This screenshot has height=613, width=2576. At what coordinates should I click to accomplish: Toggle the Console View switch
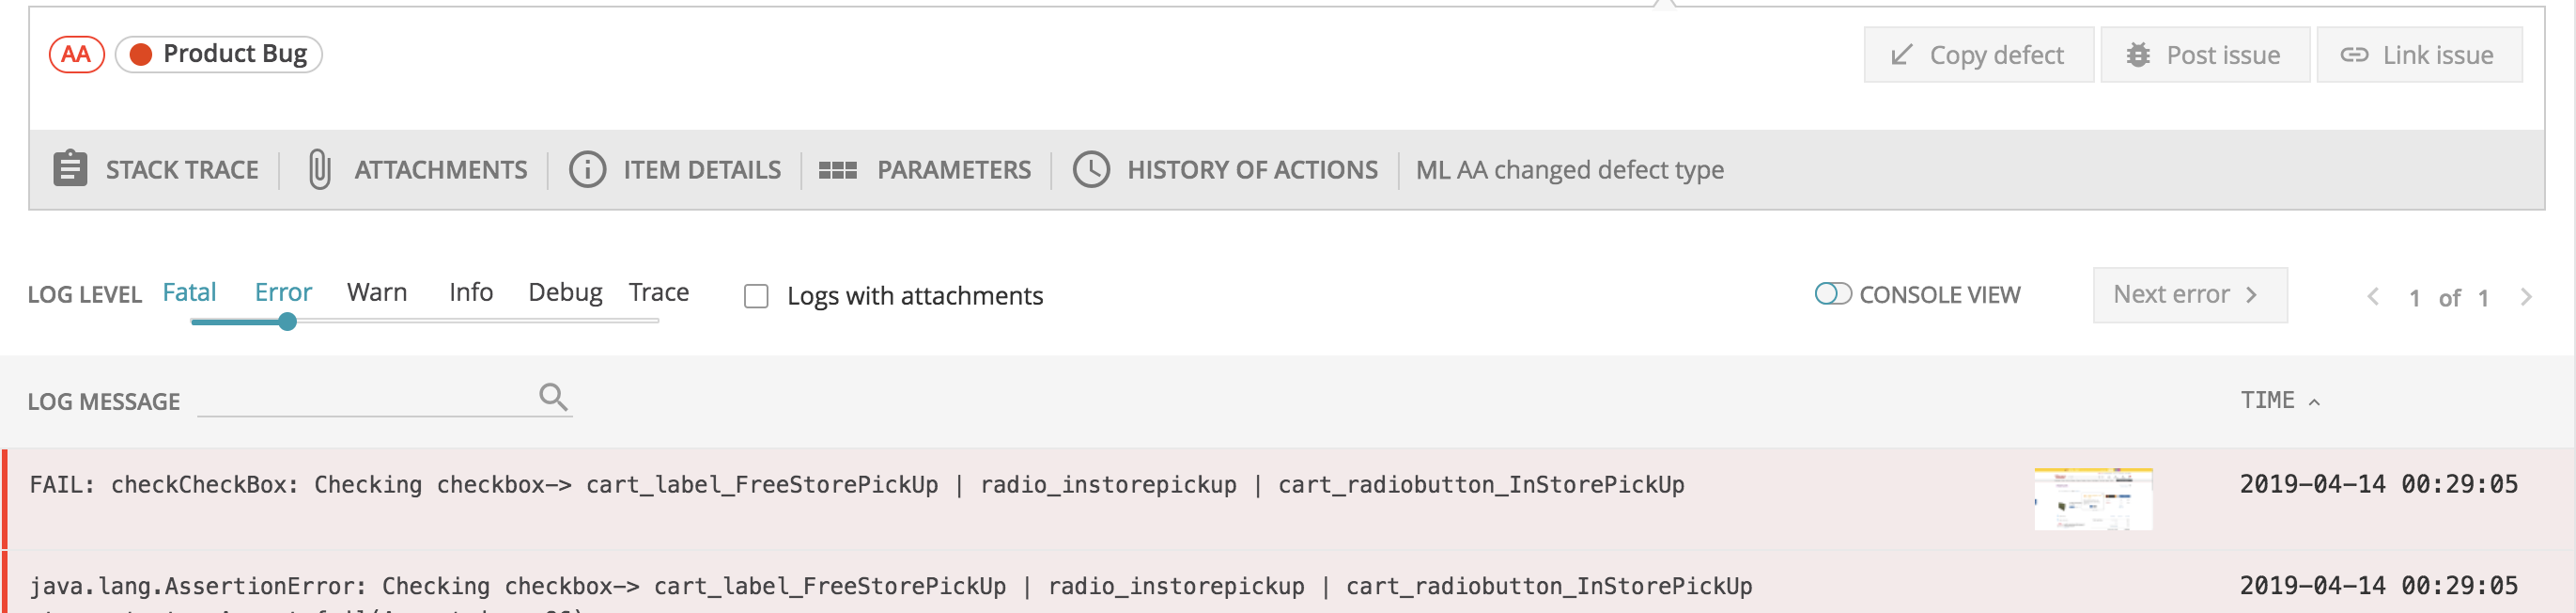(x=1833, y=293)
